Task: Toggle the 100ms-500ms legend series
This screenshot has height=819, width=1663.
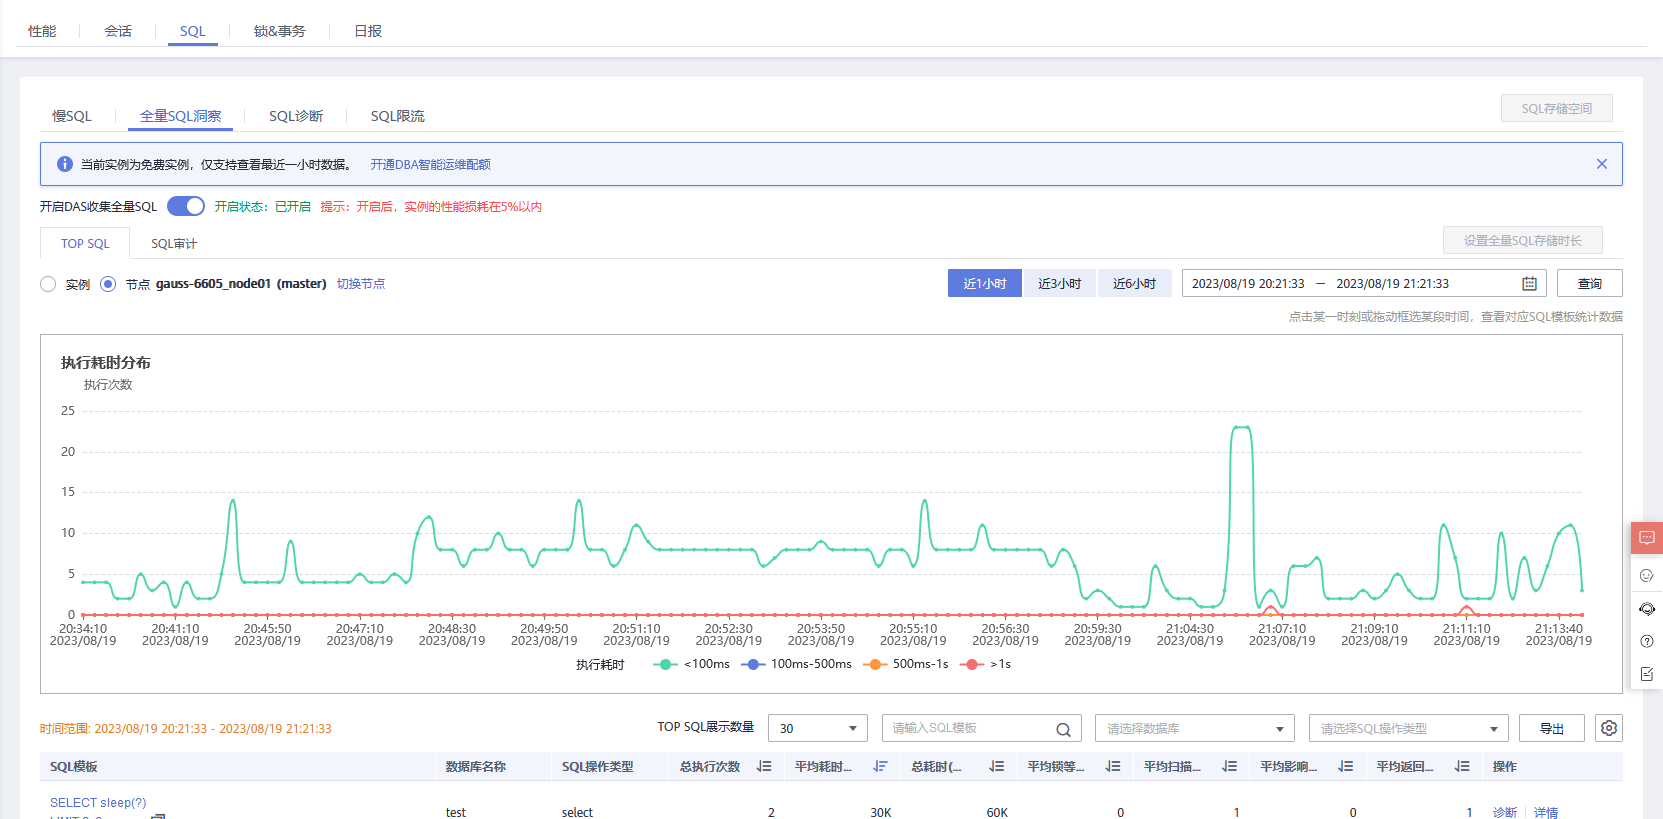Action: [796, 664]
